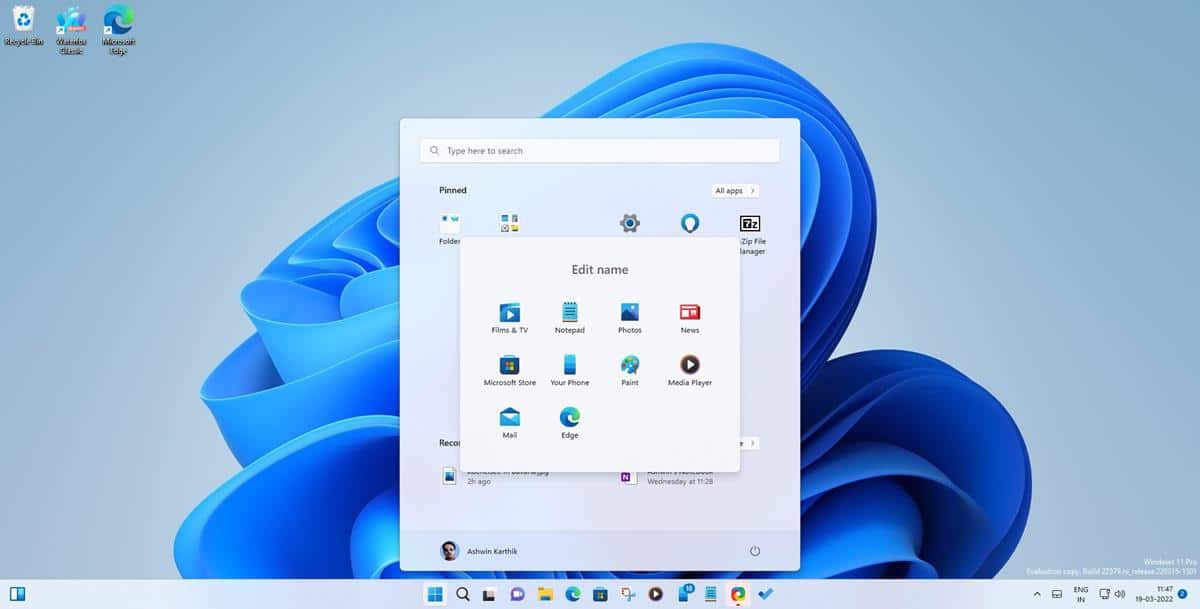Open the Ashwin Karthik account menu

point(479,551)
